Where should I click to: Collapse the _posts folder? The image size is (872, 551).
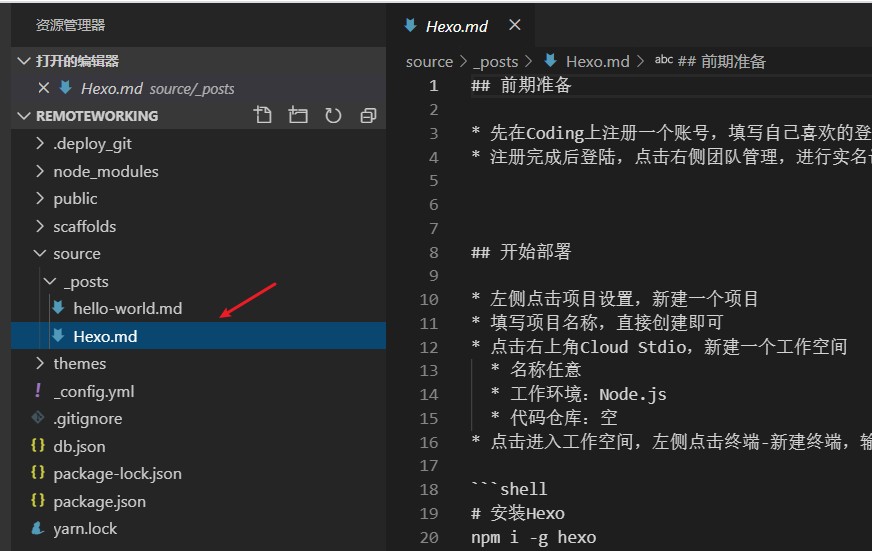click(x=49, y=281)
